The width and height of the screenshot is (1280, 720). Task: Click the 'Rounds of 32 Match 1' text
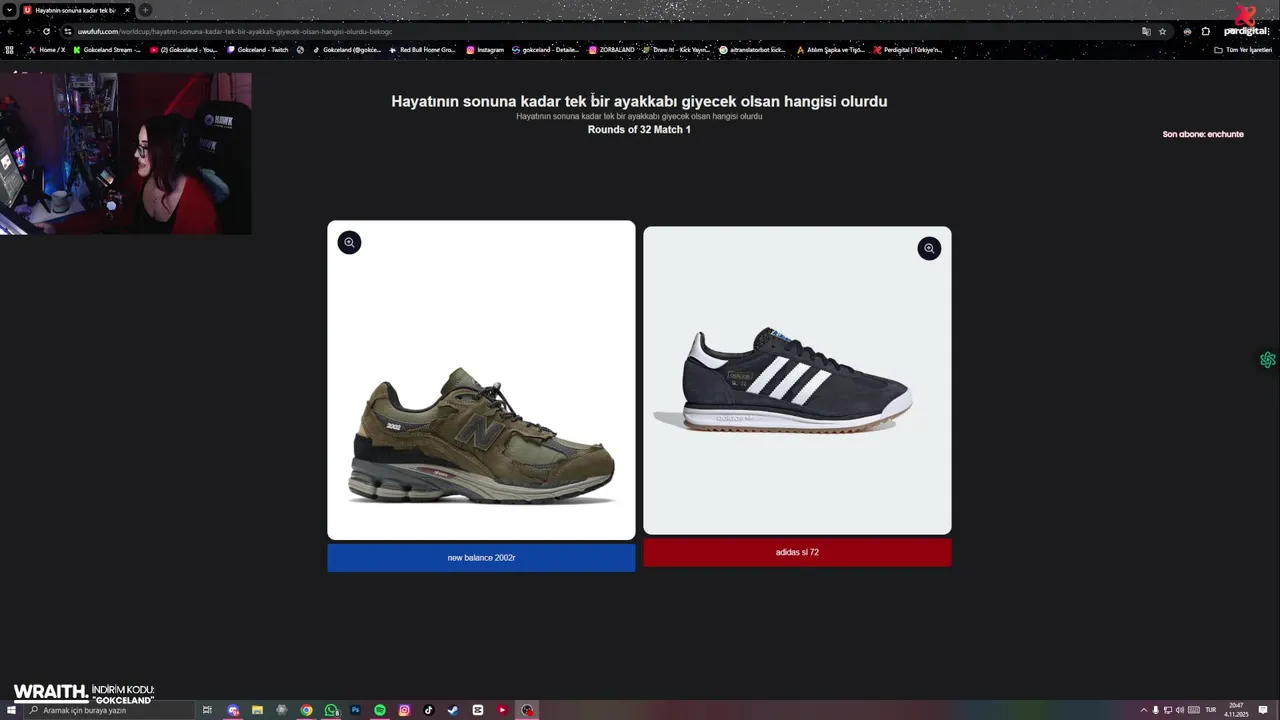coord(639,130)
